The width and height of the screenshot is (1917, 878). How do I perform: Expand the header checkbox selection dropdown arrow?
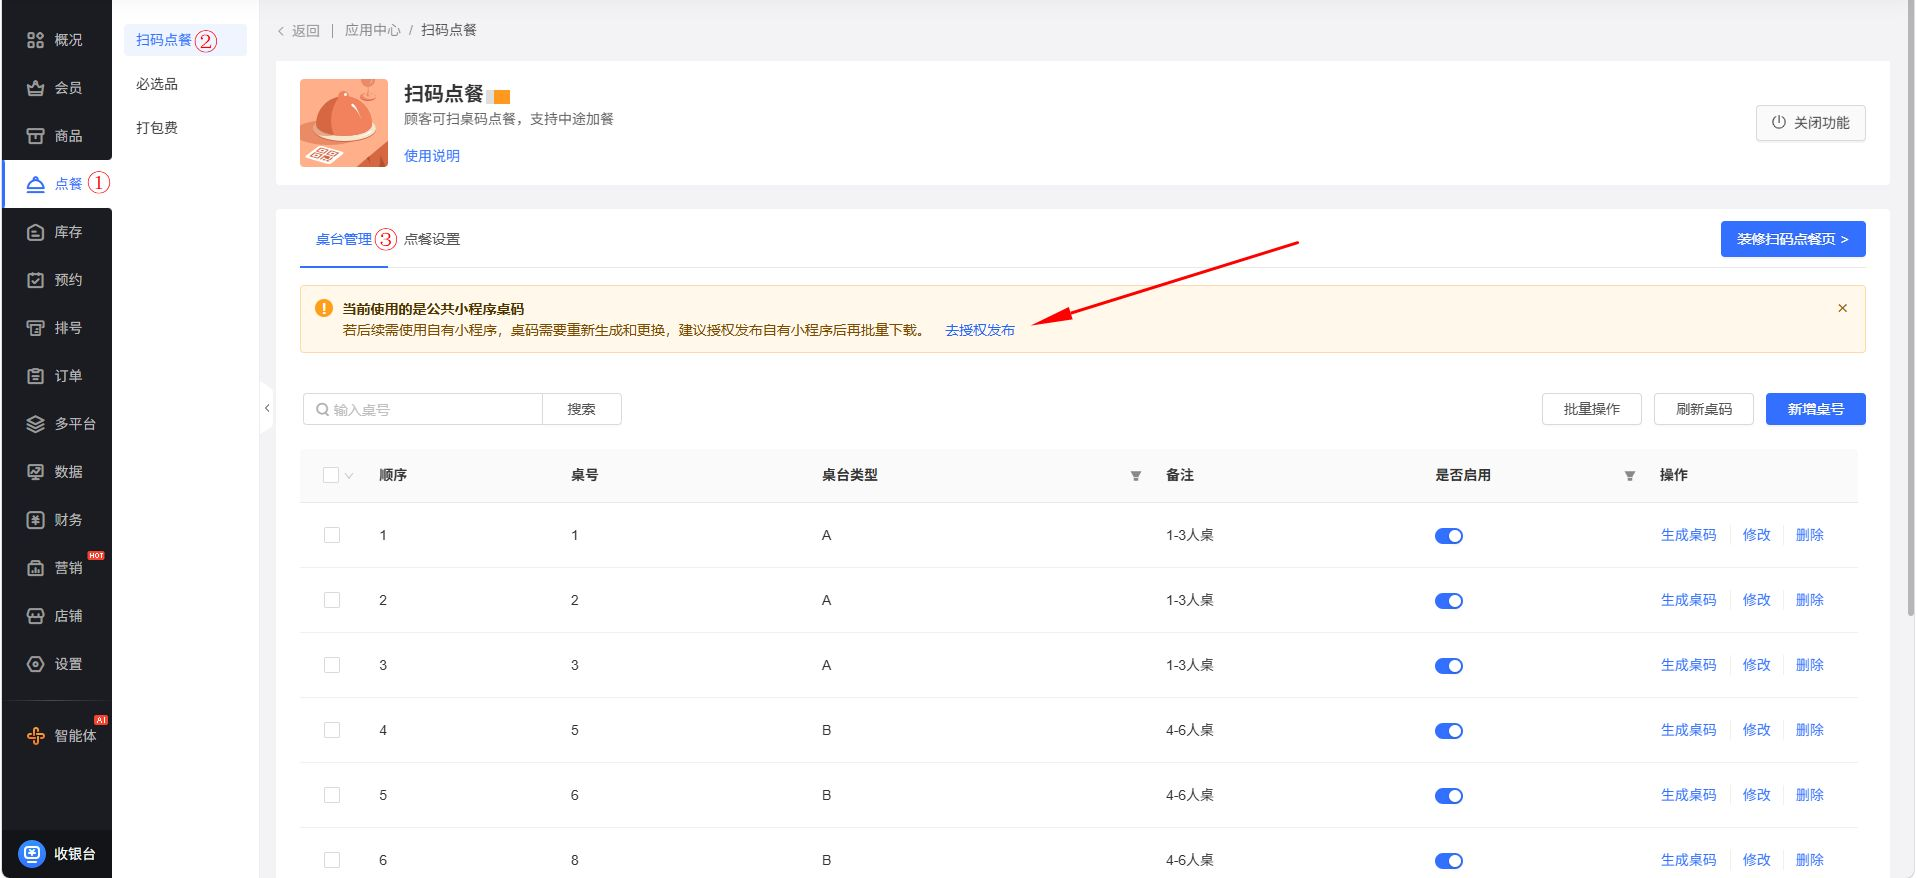point(349,476)
